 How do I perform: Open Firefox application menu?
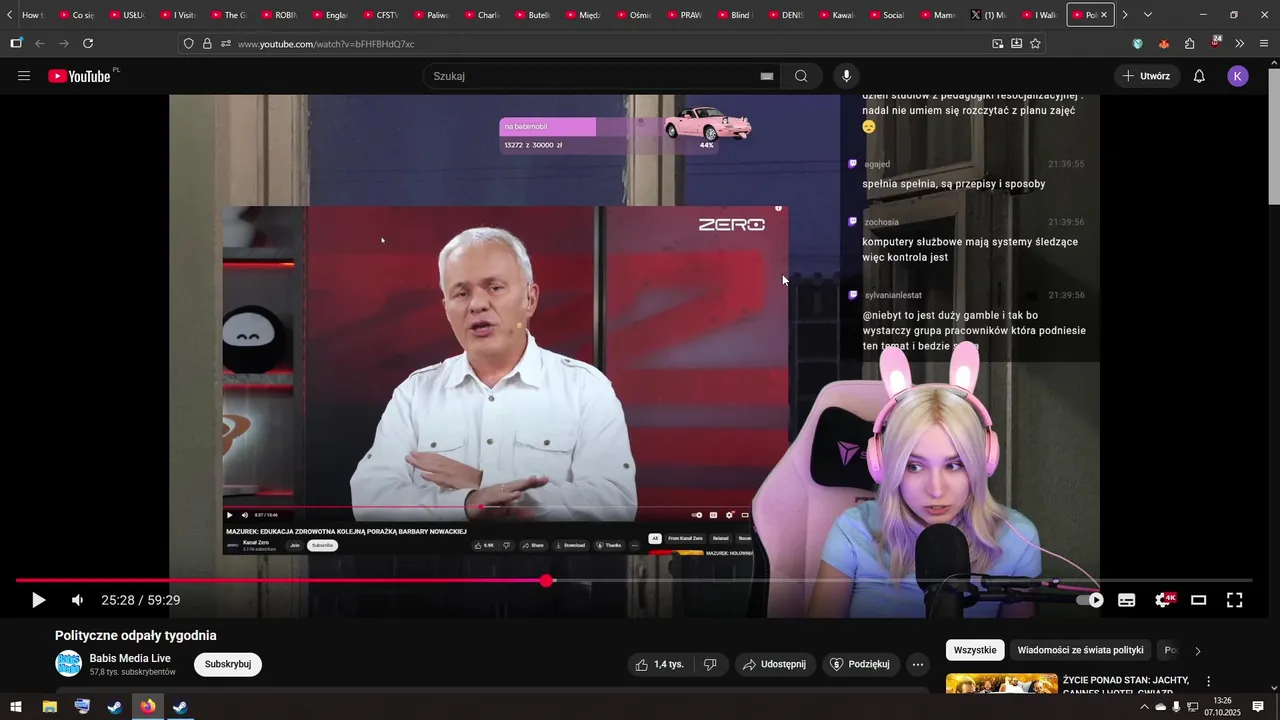point(1264,44)
